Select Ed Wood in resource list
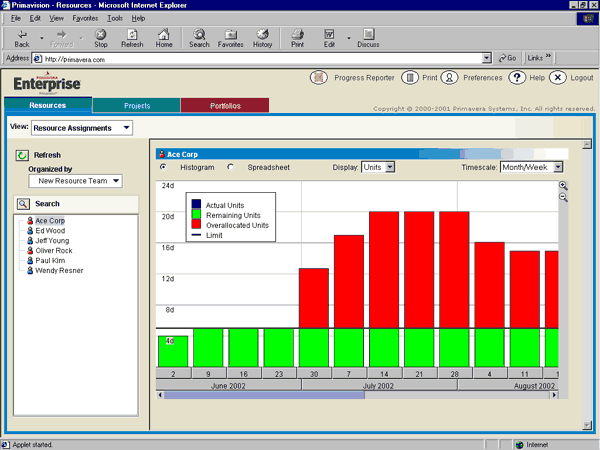Viewport: 600px width, 450px height. coord(50,231)
